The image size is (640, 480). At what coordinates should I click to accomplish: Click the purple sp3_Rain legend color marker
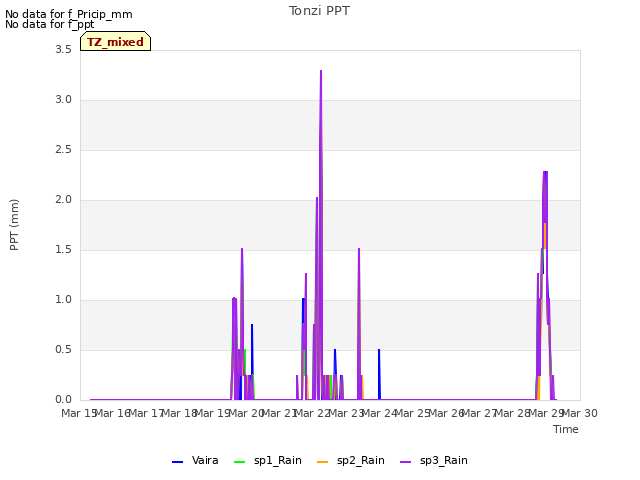click(x=406, y=462)
